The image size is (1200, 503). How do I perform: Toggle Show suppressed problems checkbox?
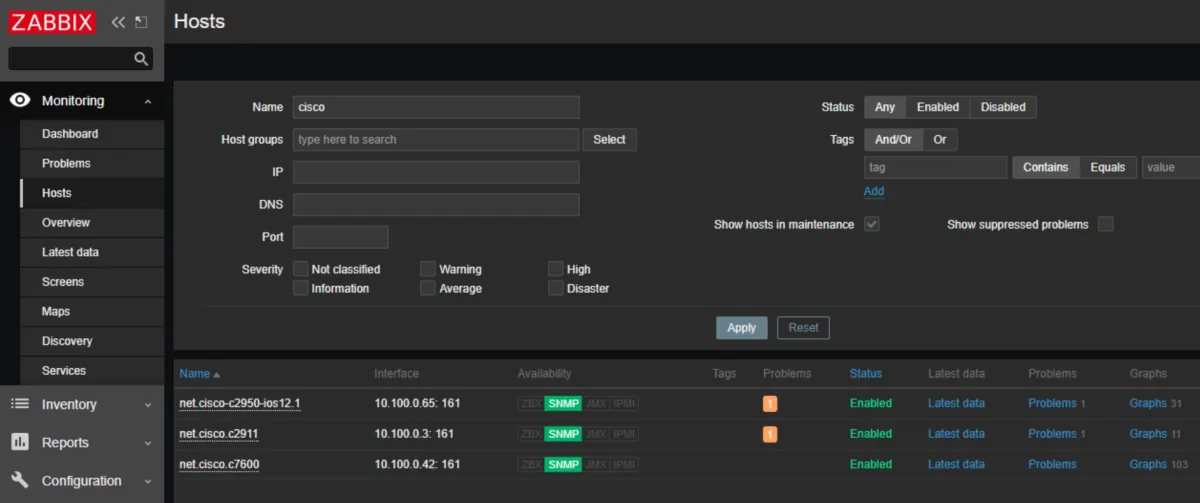[1105, 224]
